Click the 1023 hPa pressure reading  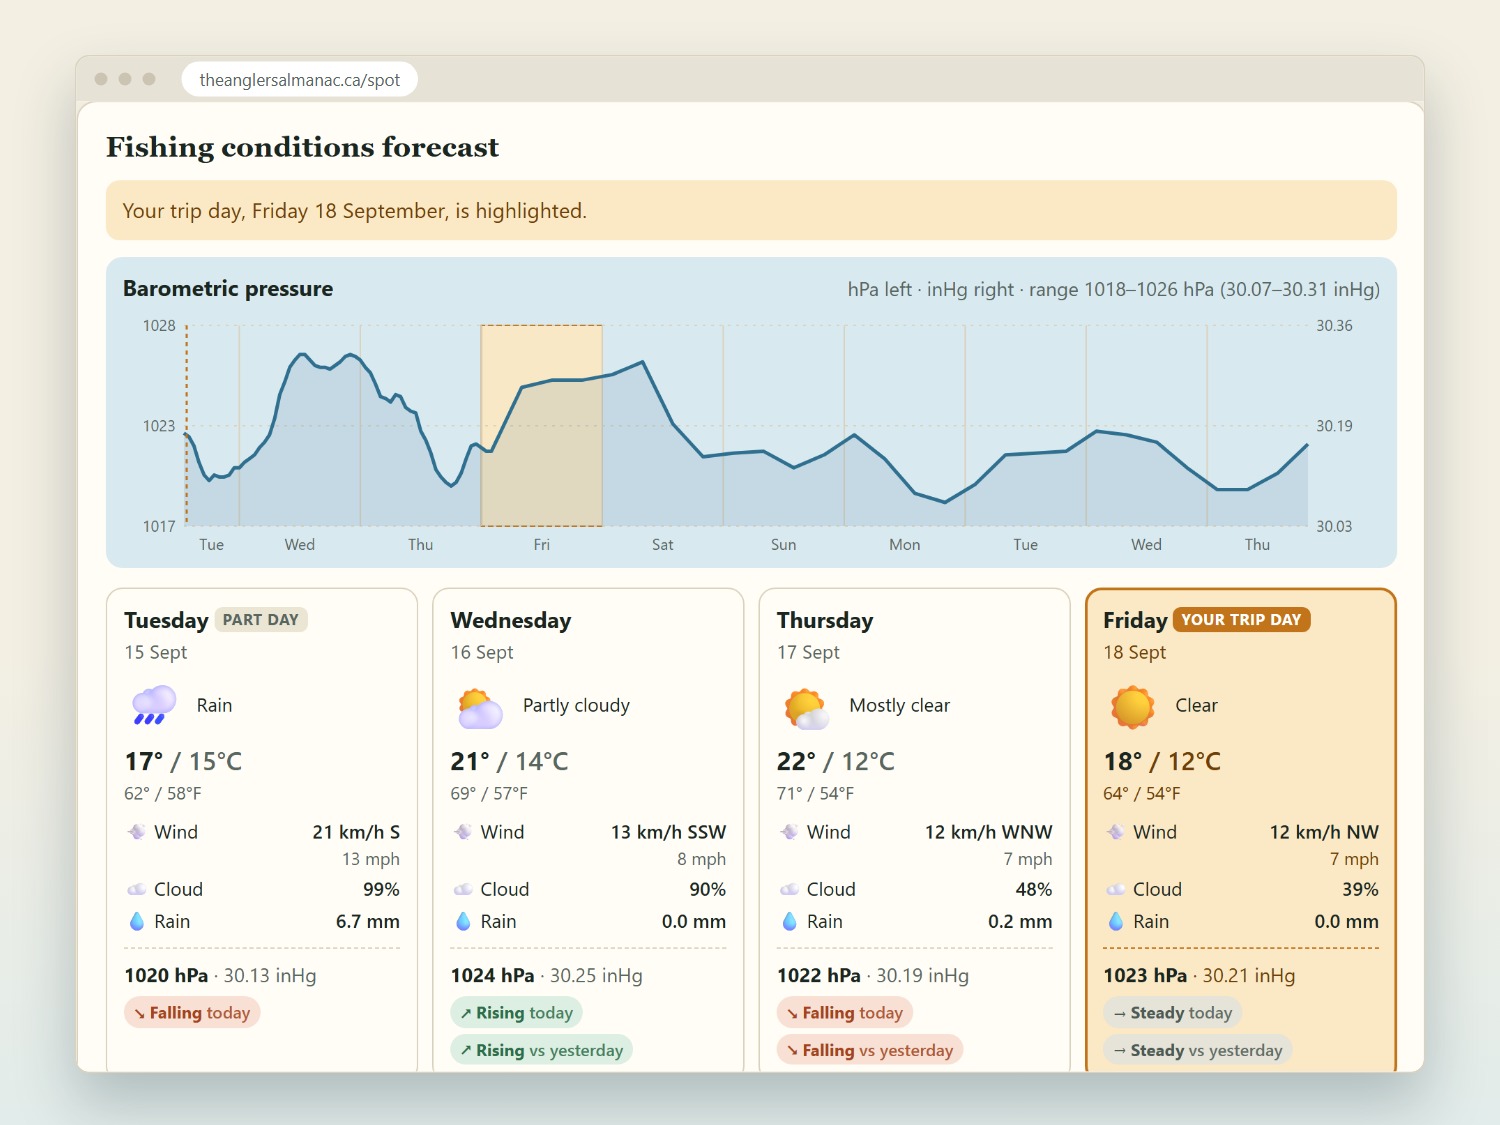[x=1145, y=975]
